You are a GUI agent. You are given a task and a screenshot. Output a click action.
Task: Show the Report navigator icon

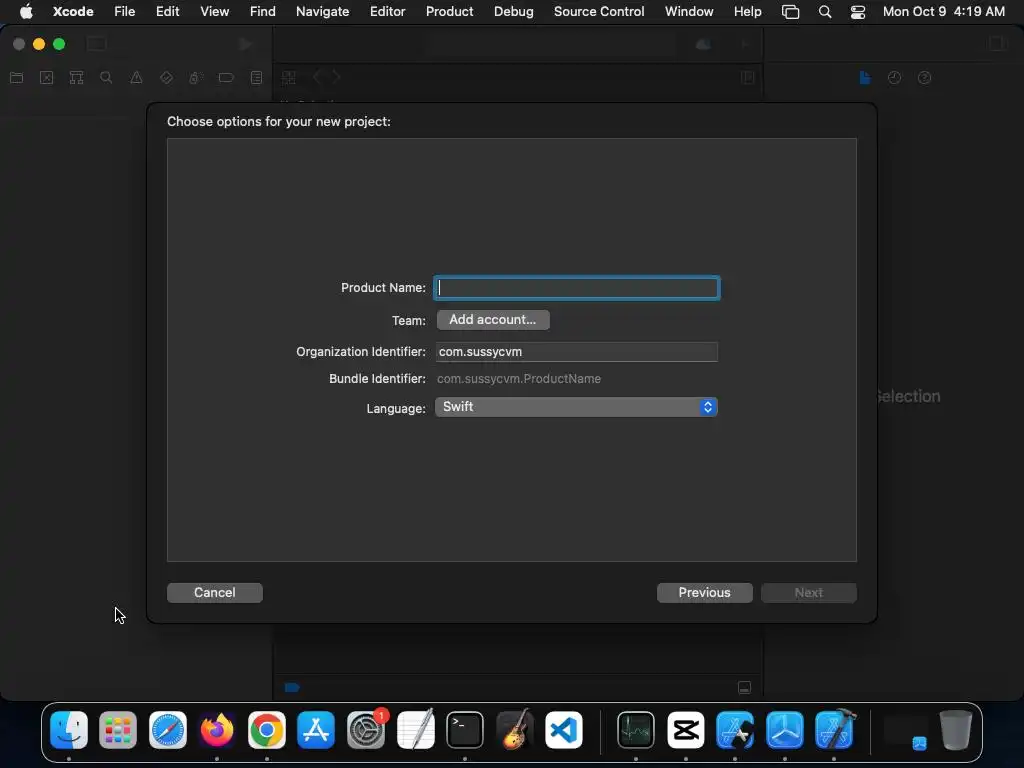pos(257,78)
